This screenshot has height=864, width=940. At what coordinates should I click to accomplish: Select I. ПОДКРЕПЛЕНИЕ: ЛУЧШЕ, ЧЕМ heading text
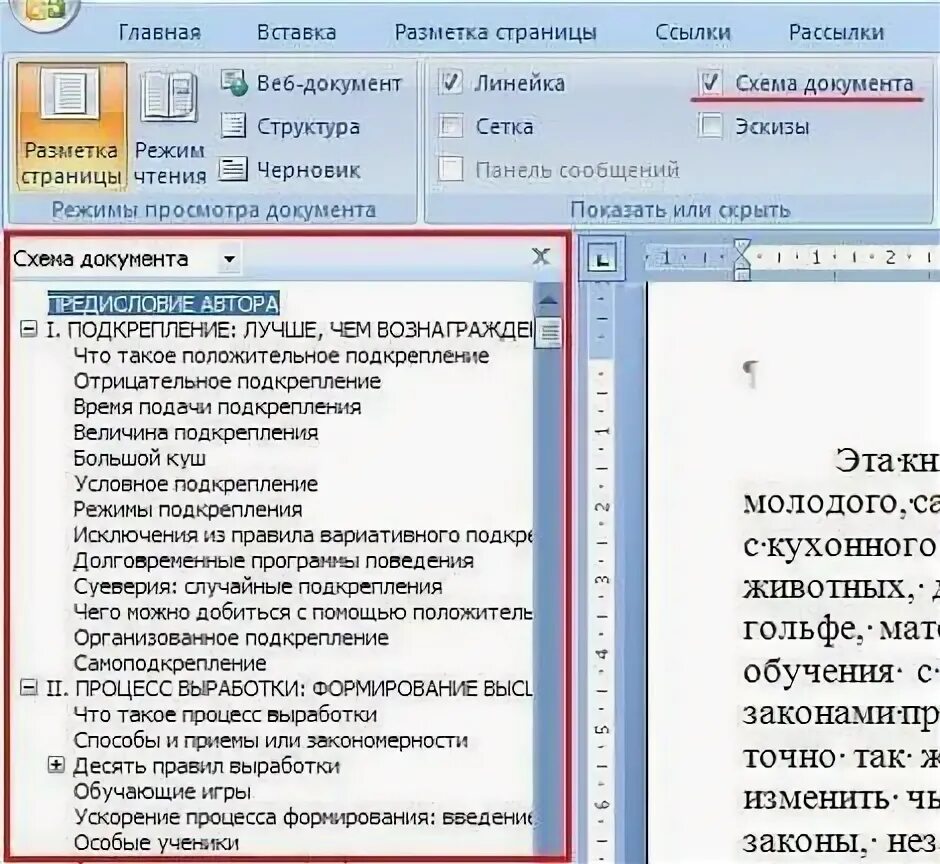290,330
